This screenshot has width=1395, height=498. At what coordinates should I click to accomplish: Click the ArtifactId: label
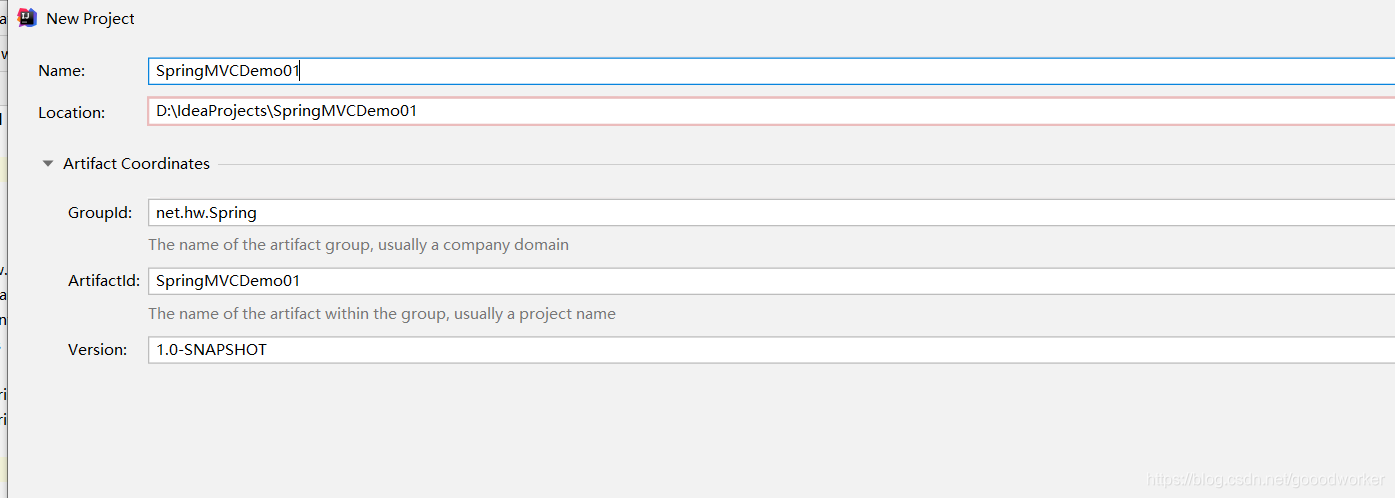click(x=104, y=282)
